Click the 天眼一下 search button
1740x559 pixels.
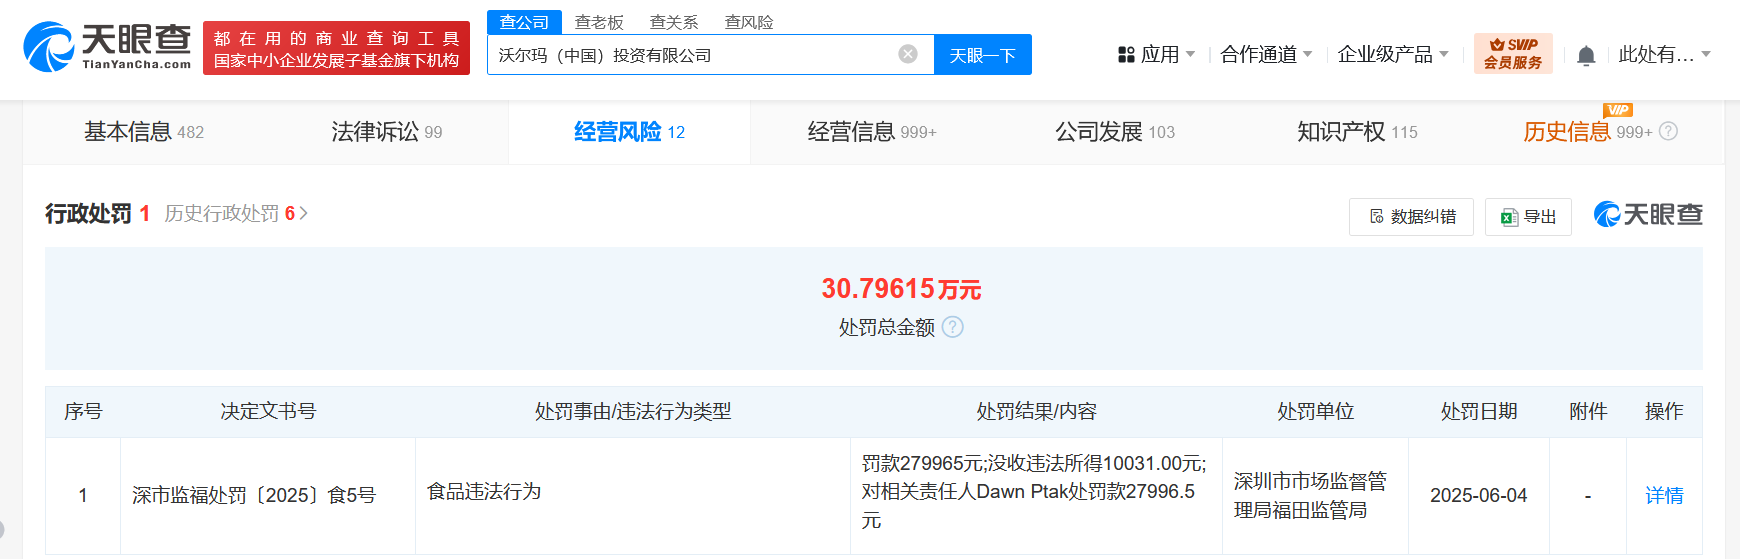(983, 55)
